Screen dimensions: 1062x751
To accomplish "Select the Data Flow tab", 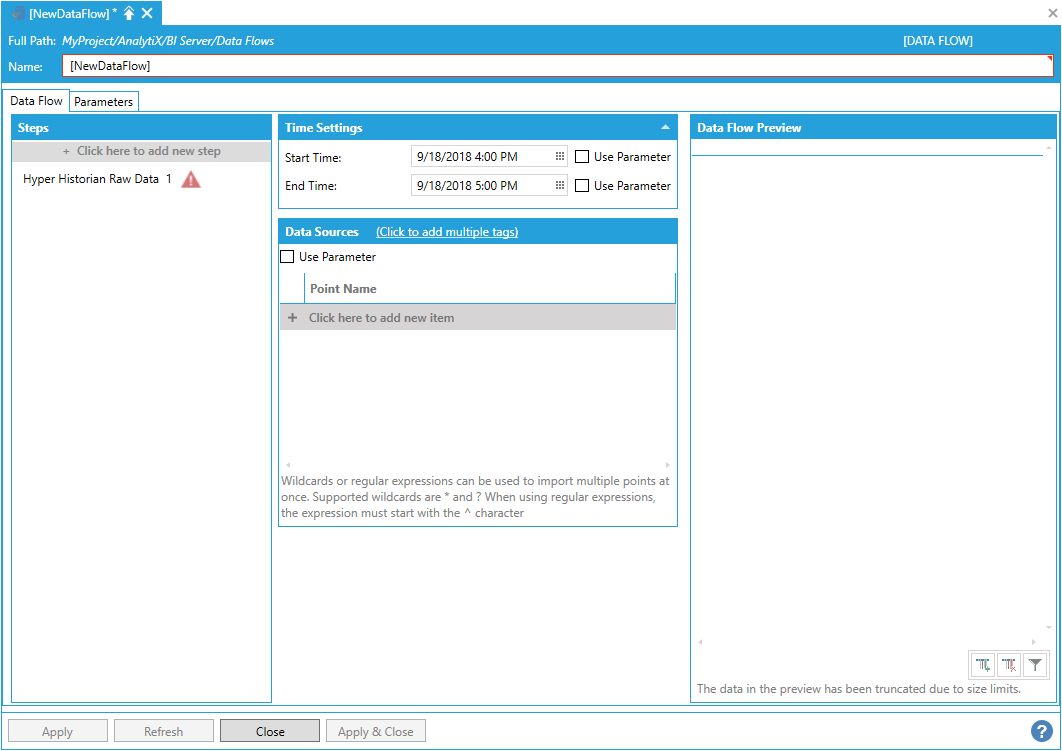I will tap(37, 101).
